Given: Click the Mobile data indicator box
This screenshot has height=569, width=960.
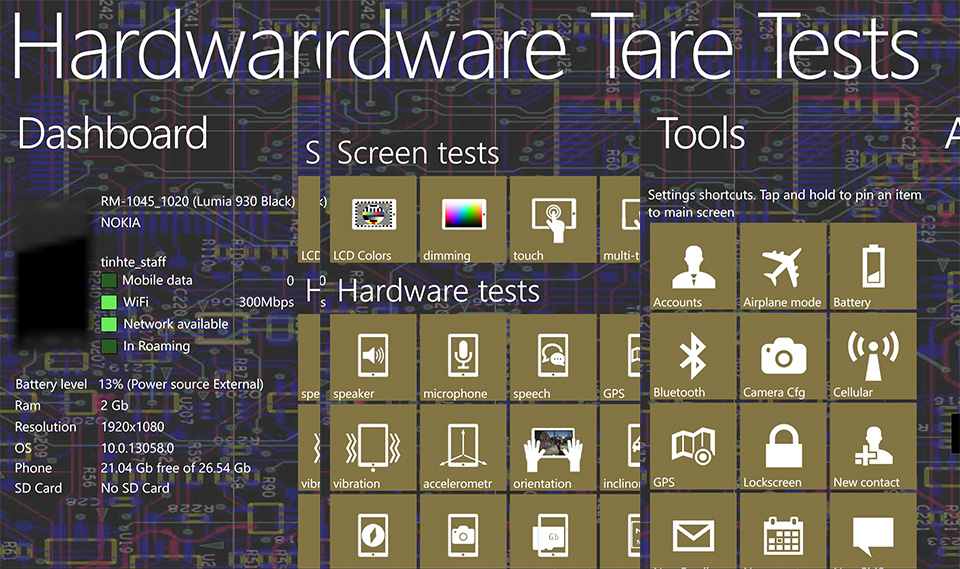Looking at the screenshot, I should [109, 281].
